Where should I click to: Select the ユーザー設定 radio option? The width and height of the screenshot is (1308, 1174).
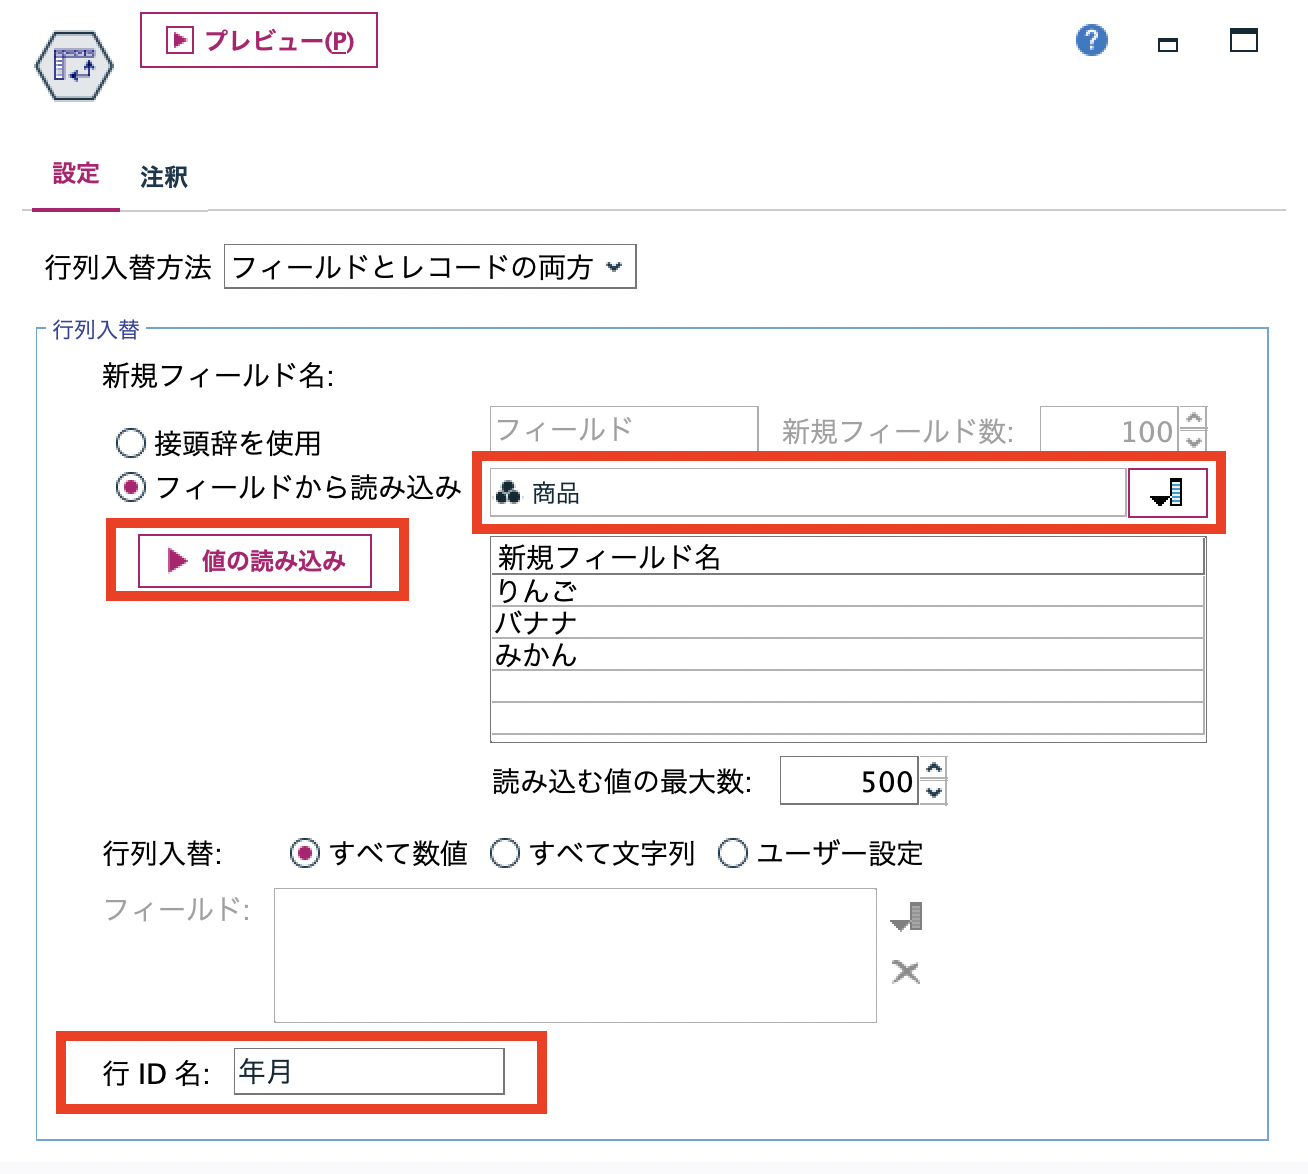point(733,853)
